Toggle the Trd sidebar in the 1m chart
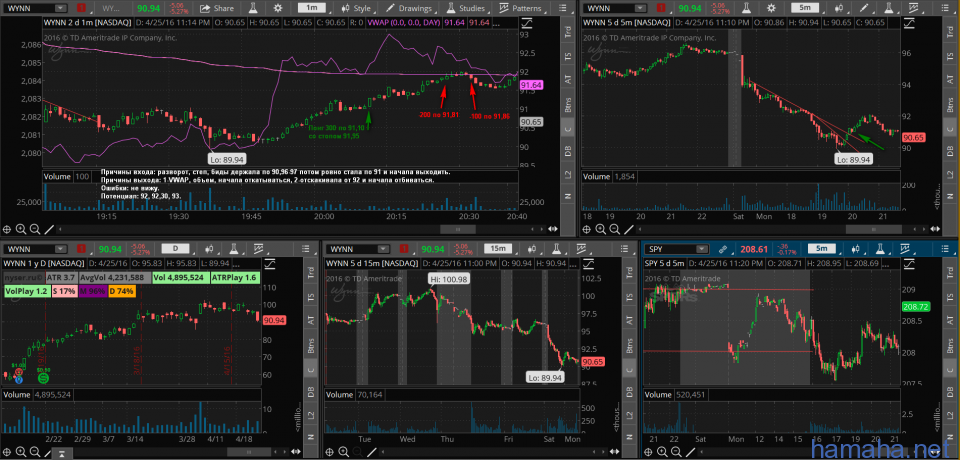Screen dimensions: 960x460 [568, 34]
